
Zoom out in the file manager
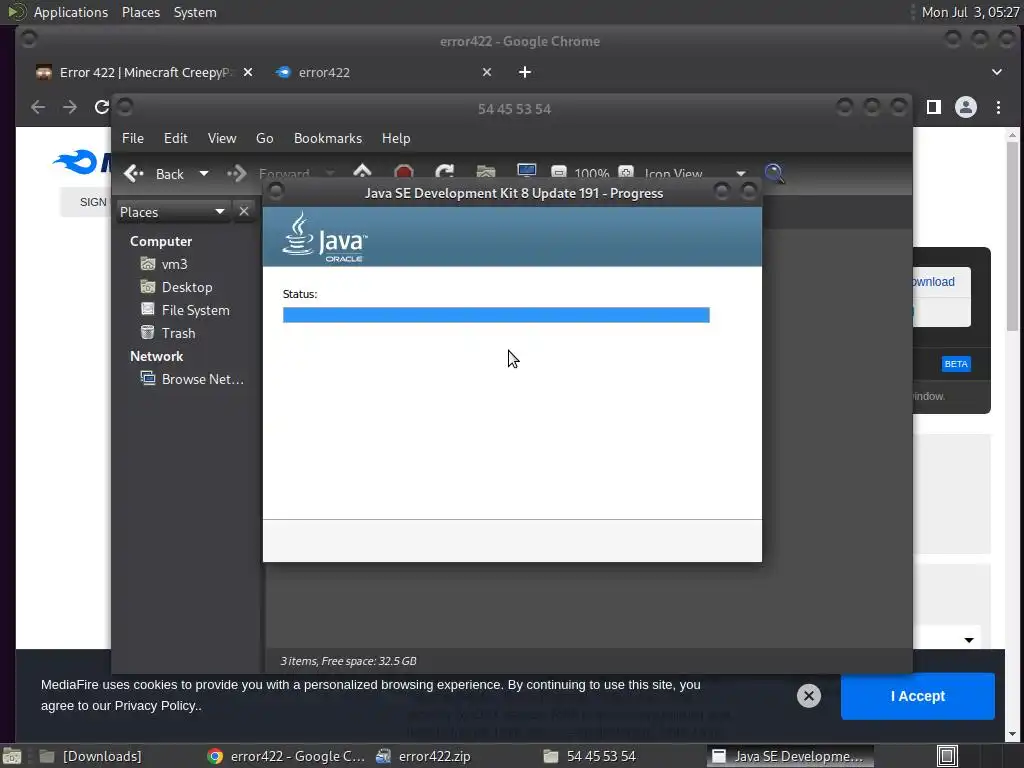[x=558, y=173]
